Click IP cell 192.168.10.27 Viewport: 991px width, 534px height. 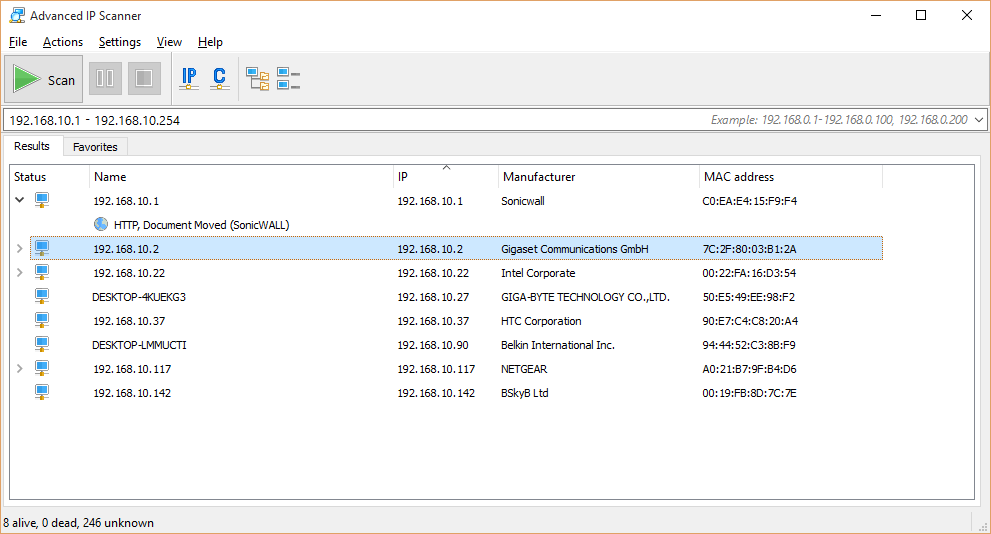[x=433, y=297]
